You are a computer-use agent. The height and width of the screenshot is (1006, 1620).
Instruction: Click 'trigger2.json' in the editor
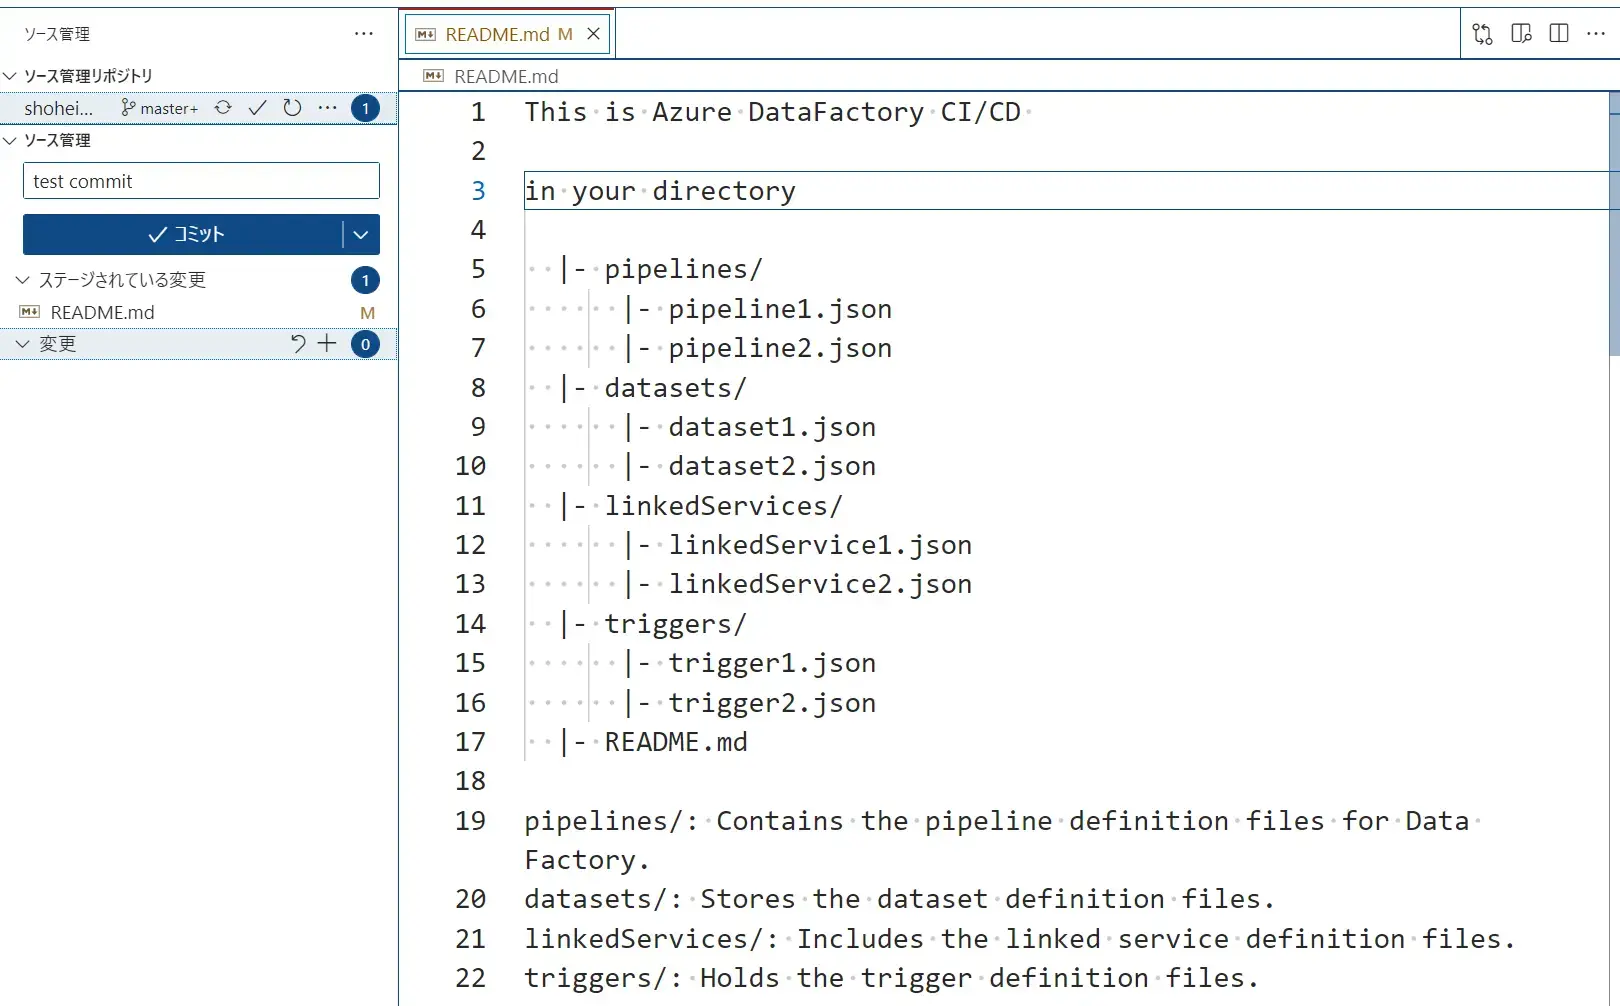(772, 703)
